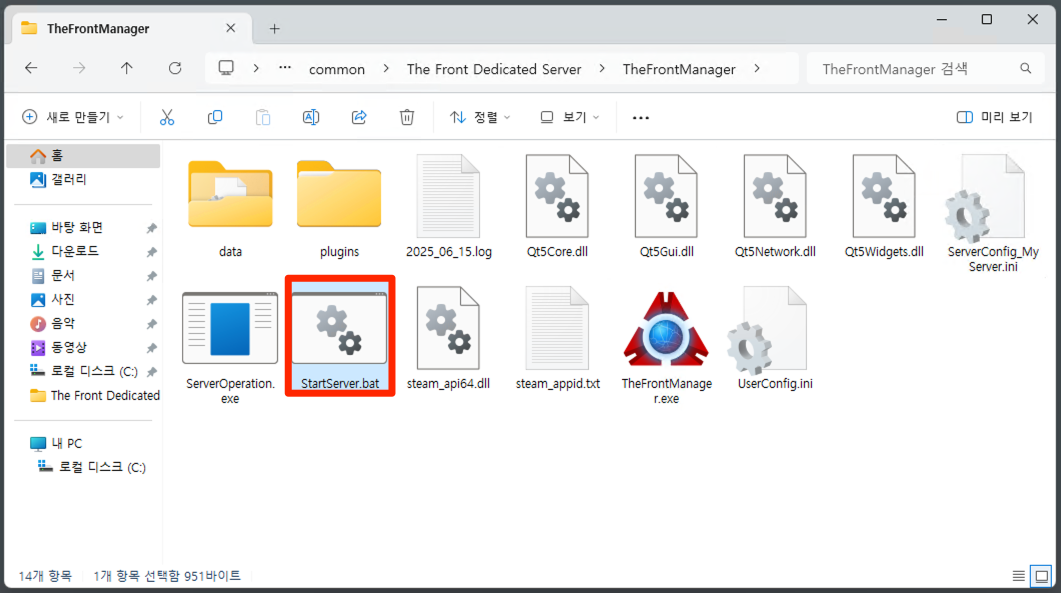This screenshot has height=593, width=1061.
Task: Toggle the 미리 보기 preview pane
Action: pyautogui.click(x=995, y=117)
